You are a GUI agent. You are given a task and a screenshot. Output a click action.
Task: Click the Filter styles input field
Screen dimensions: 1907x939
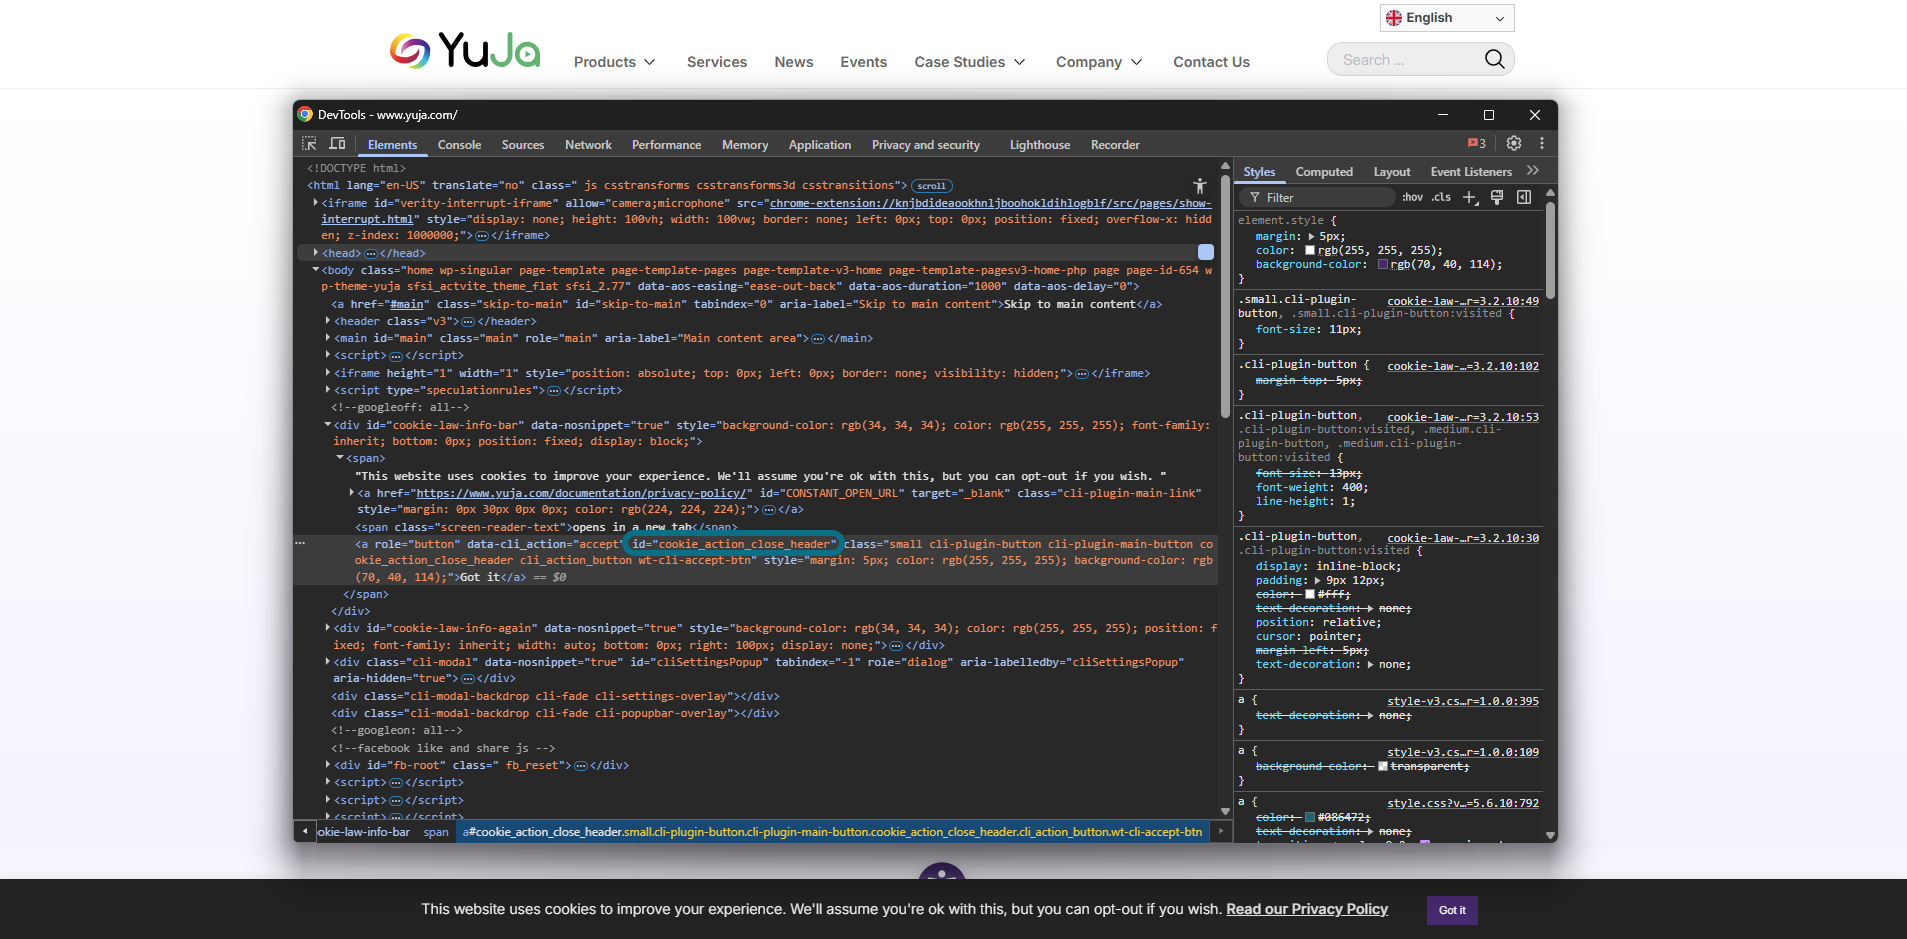(x=1318, y=198)
